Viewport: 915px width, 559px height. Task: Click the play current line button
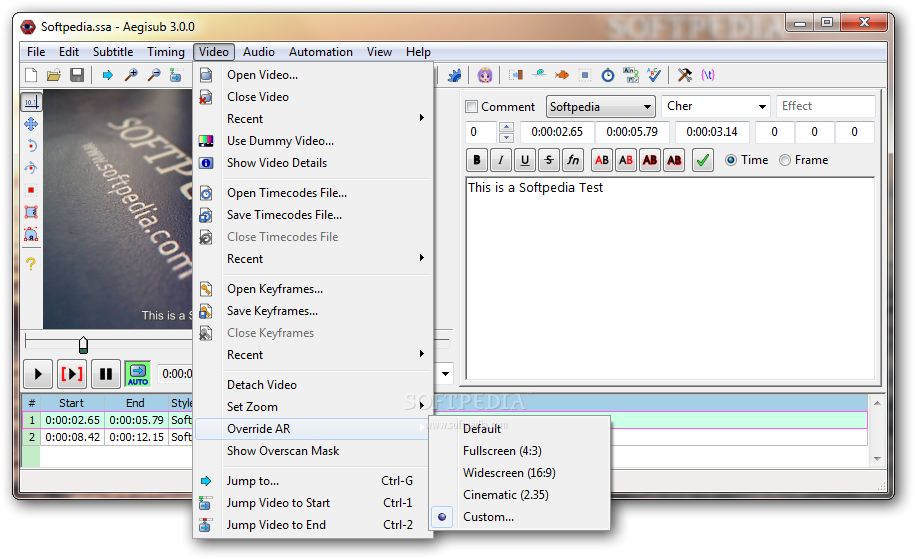pyautogui.click(x=72, y=374)
